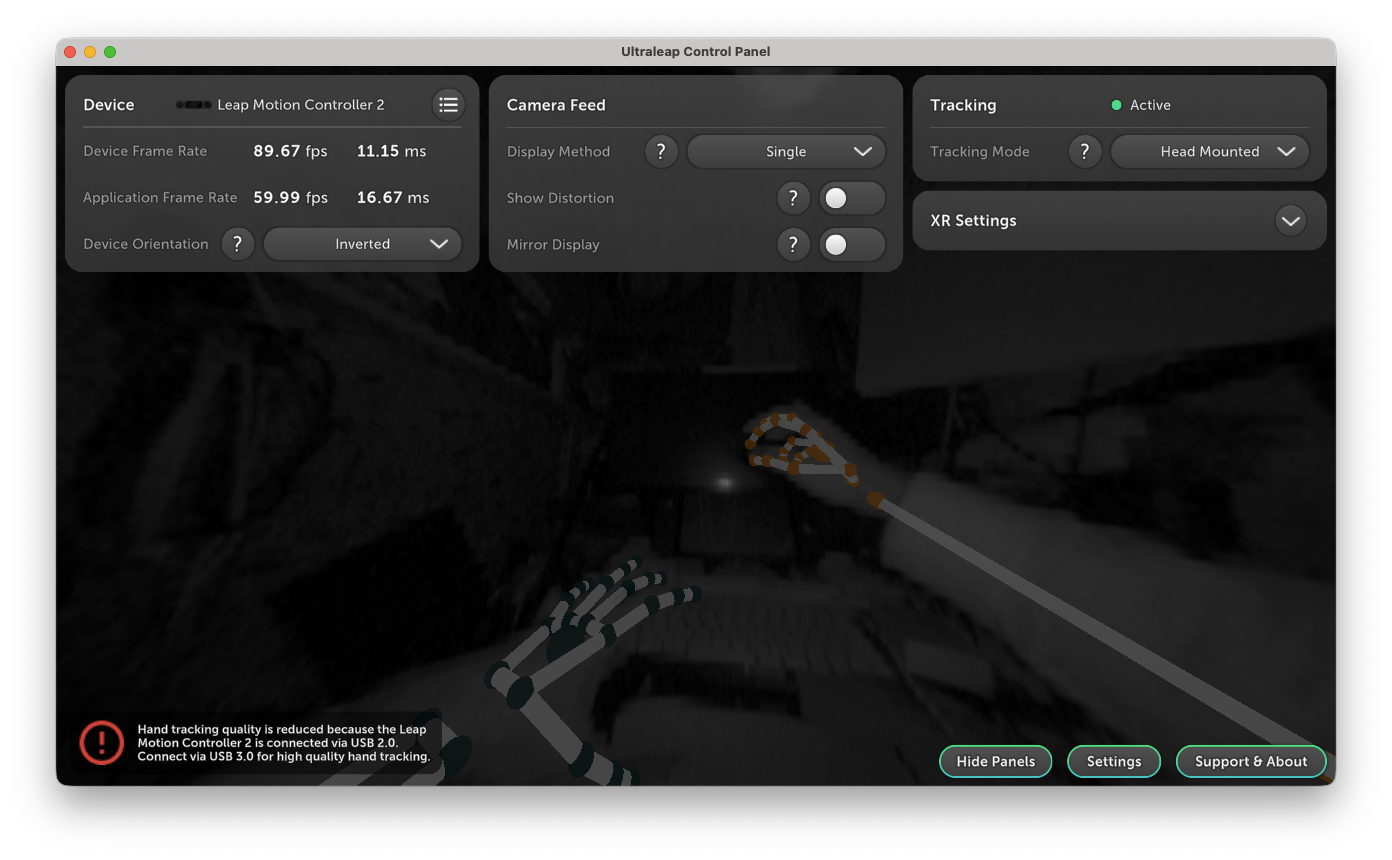Open Support & About
1392x860 pixels.
[x=1251, y=761]
